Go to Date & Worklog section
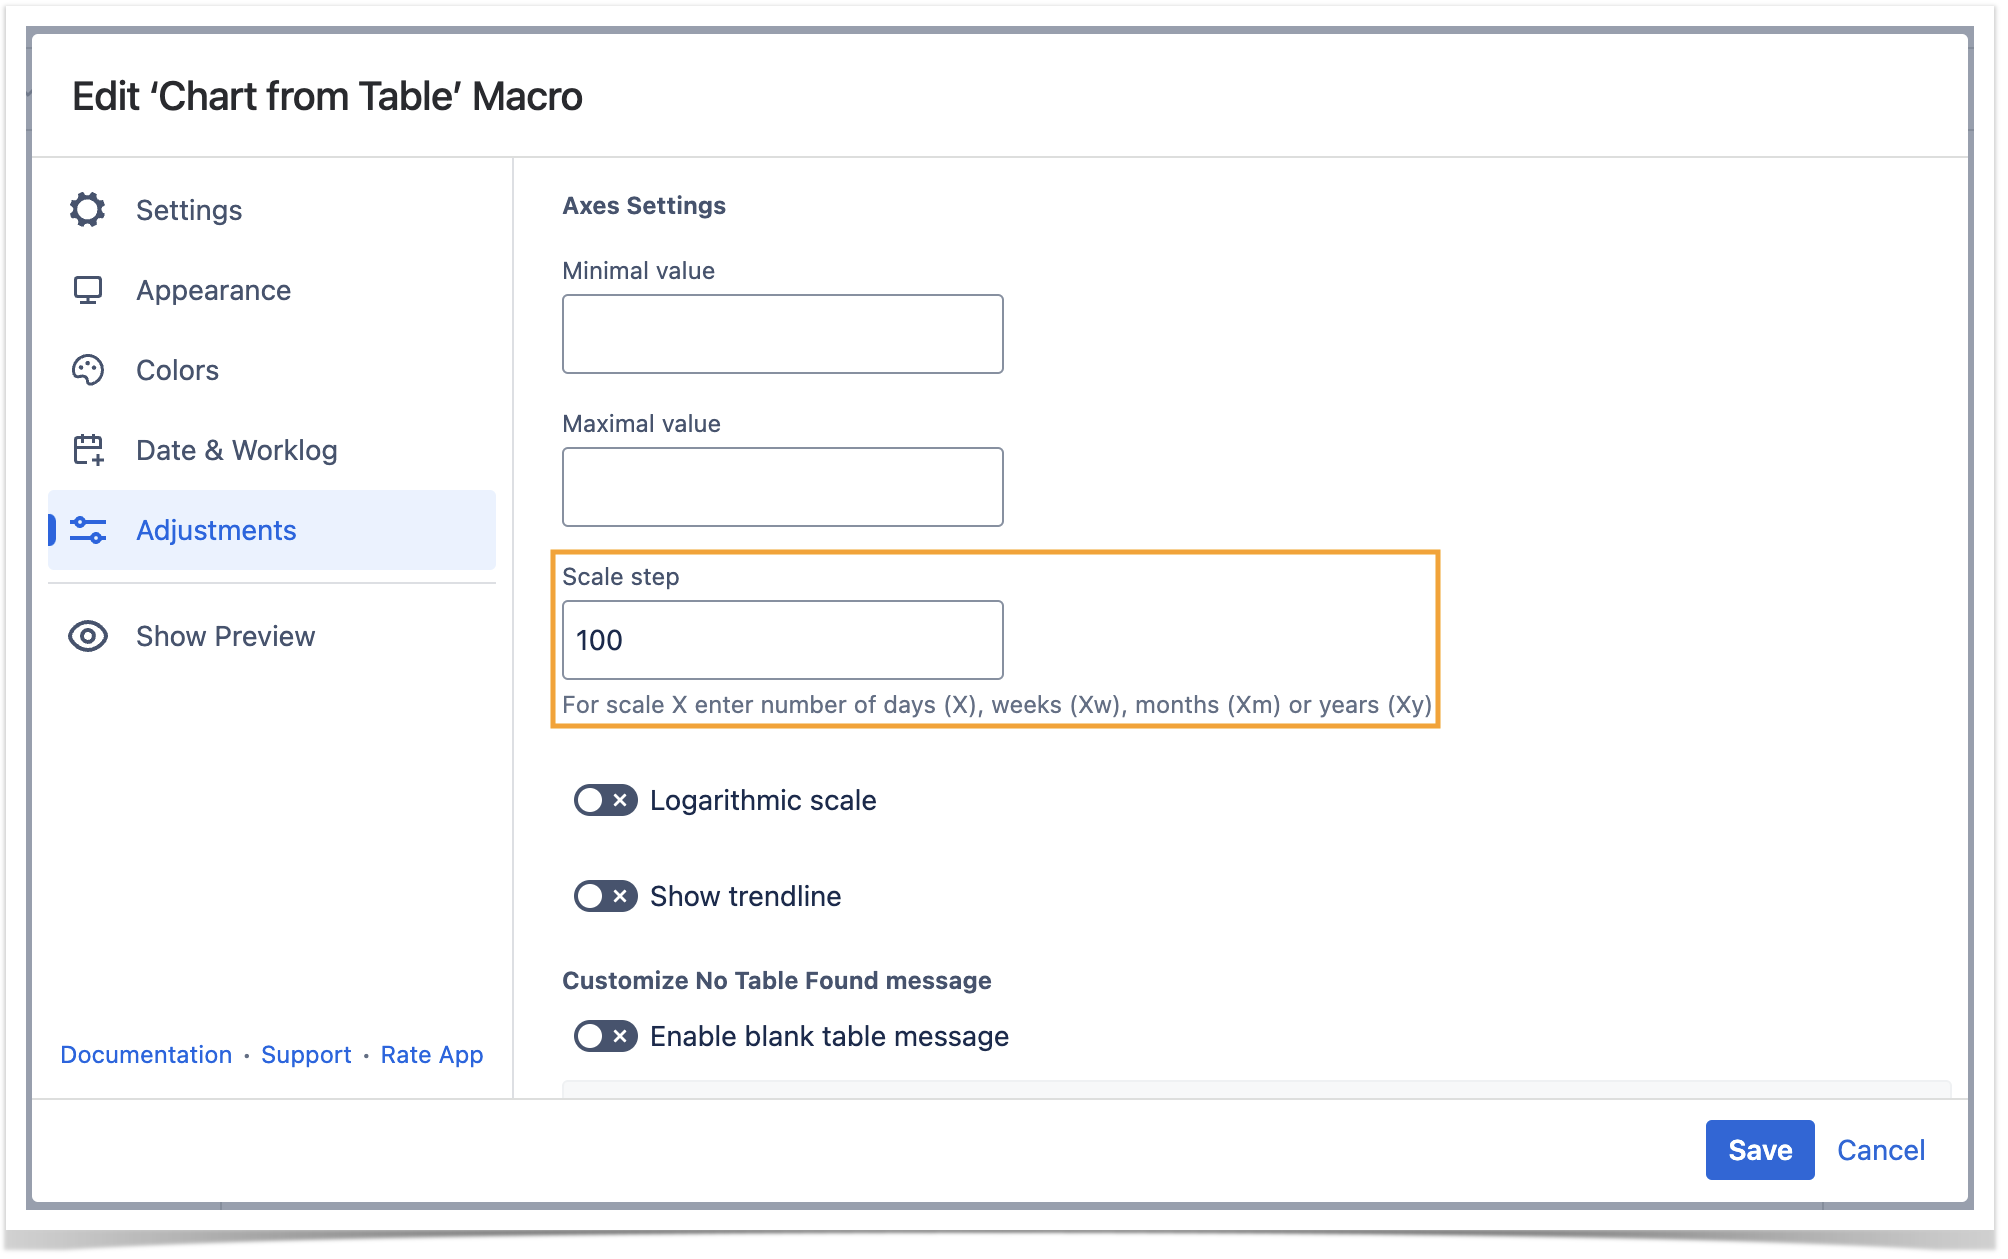Screen dimensions: 2008x1259 pyautogui.click(x=236, y=450)
